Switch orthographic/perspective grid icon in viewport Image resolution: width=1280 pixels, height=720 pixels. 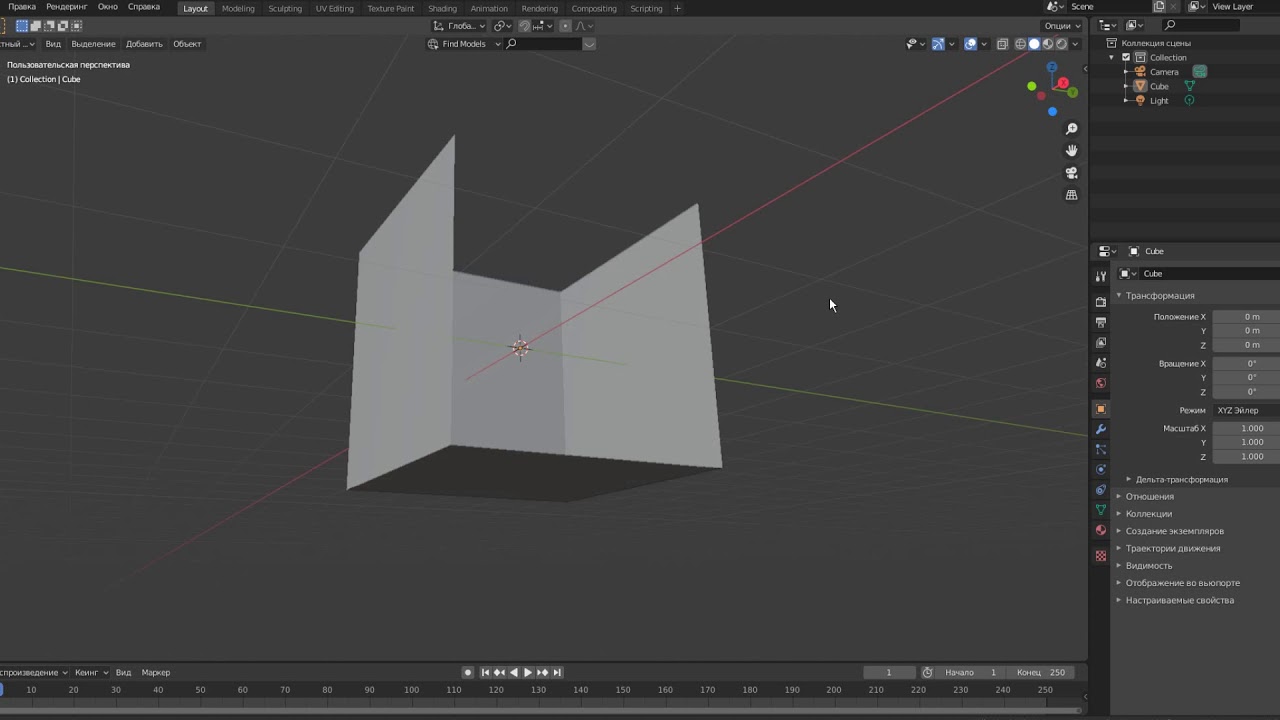click(x=1072, y=195)
